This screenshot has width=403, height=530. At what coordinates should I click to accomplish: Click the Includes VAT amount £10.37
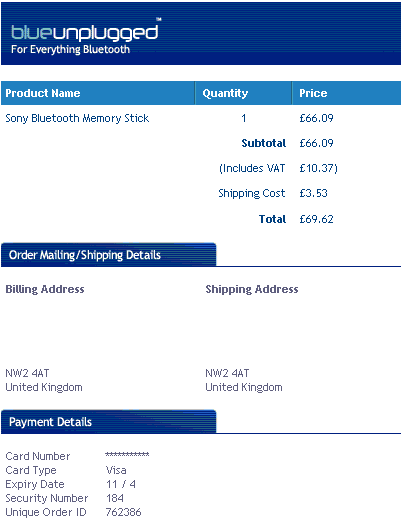(318, 168)
